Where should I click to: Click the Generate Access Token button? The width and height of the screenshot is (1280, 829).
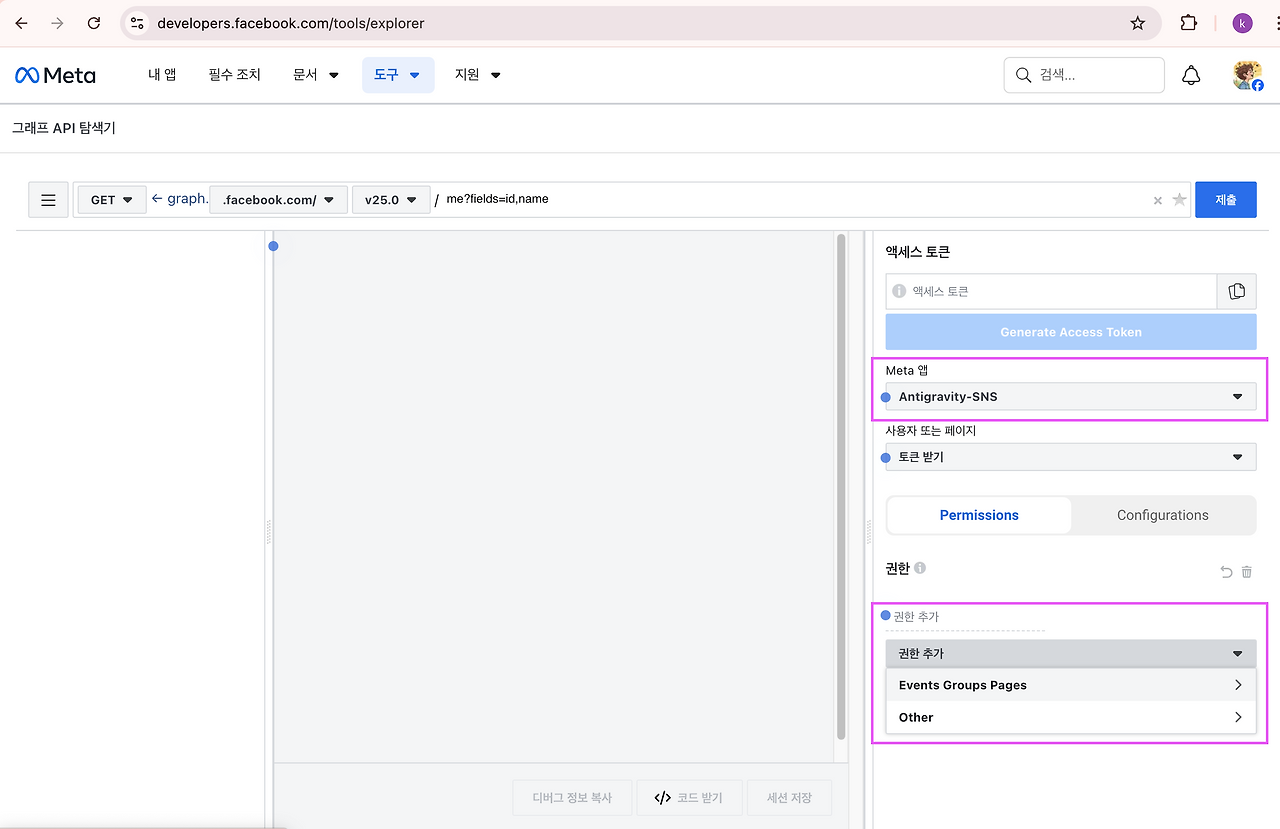1071,332
